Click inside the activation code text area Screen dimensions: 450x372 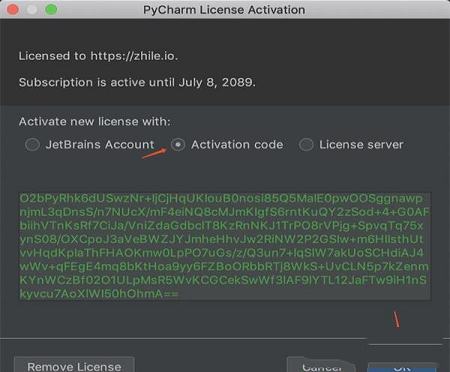(x=225, y=246)
